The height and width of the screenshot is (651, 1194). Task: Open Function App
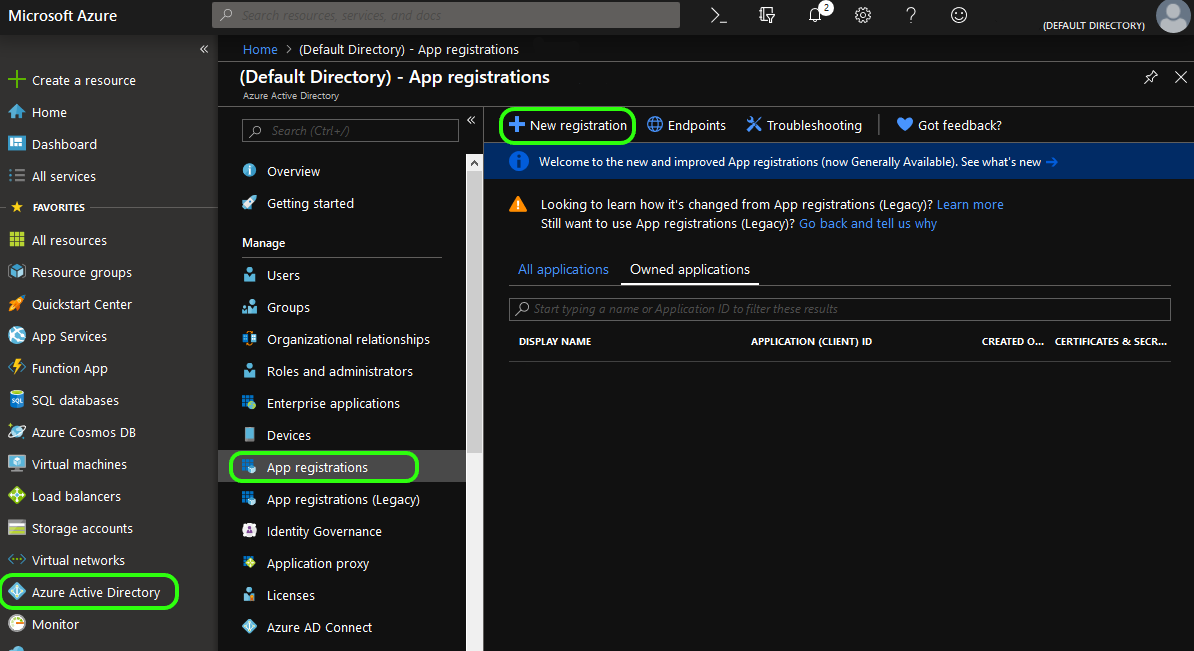point(58,368)
